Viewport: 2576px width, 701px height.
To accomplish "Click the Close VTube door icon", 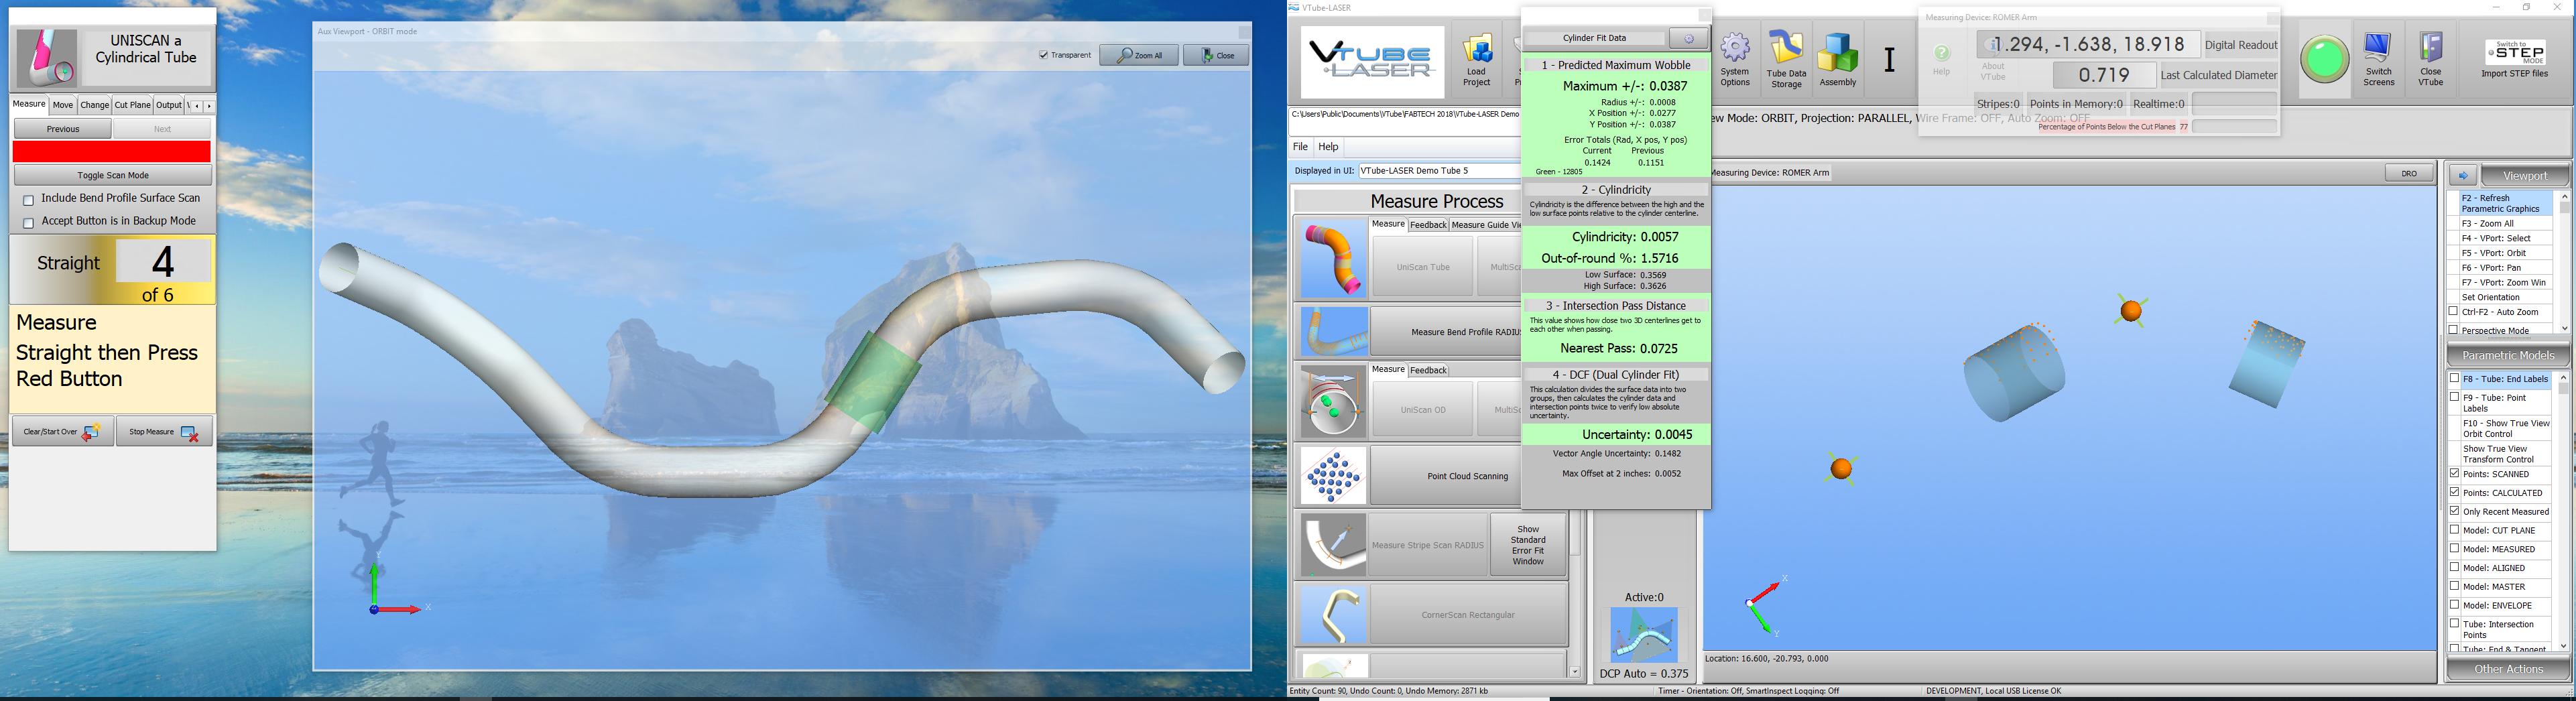I will click(x=2430, y=59).
